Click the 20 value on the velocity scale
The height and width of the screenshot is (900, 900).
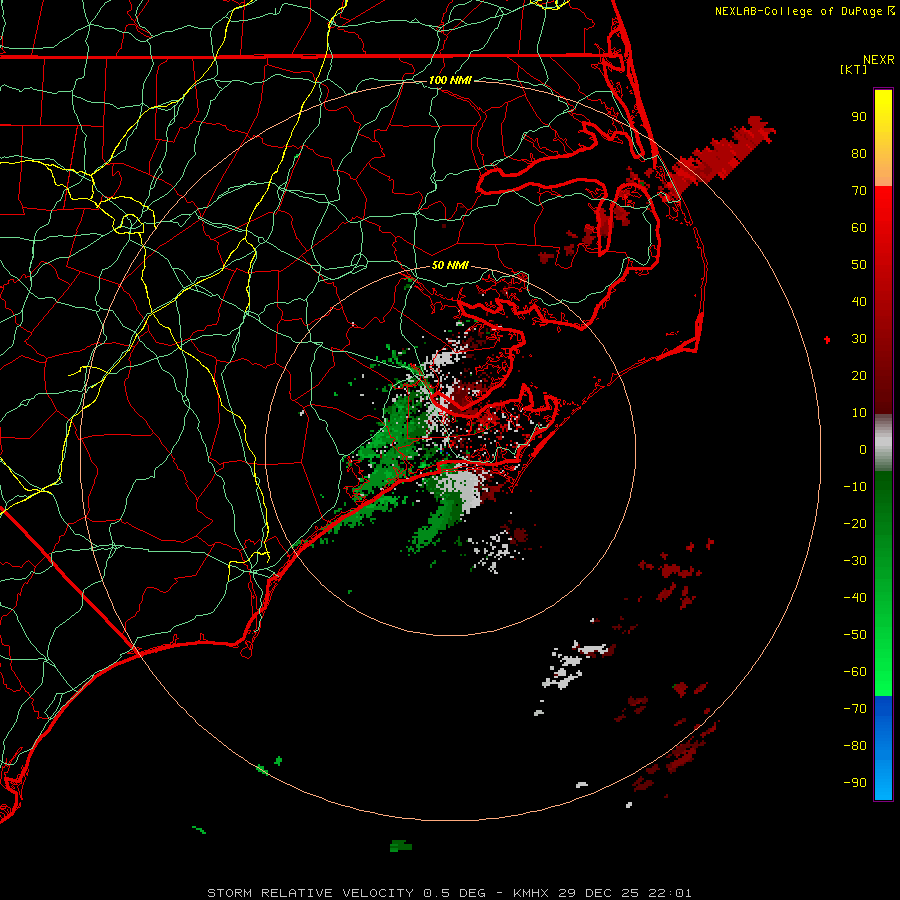pos(859,375)
